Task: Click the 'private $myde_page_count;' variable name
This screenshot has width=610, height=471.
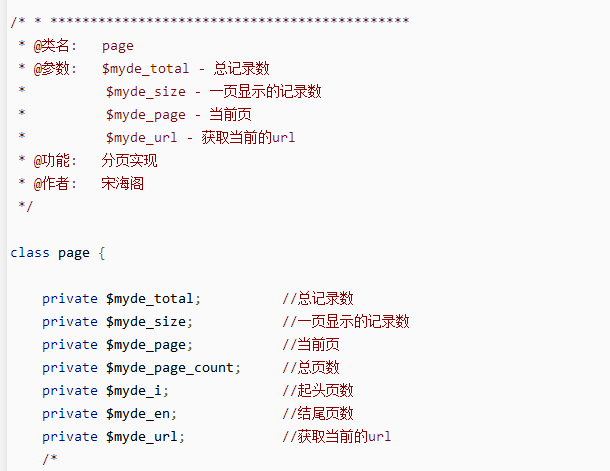Action: pos(173,368)
